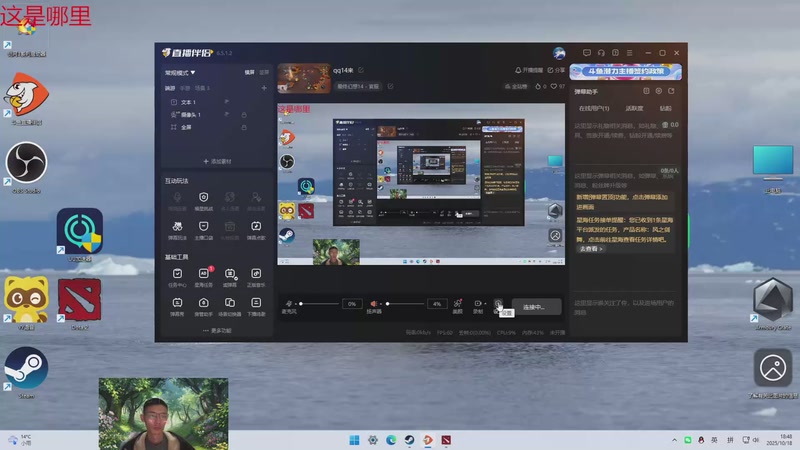Open the 弹幕秀 danmaku show tool

coord(177,307)
